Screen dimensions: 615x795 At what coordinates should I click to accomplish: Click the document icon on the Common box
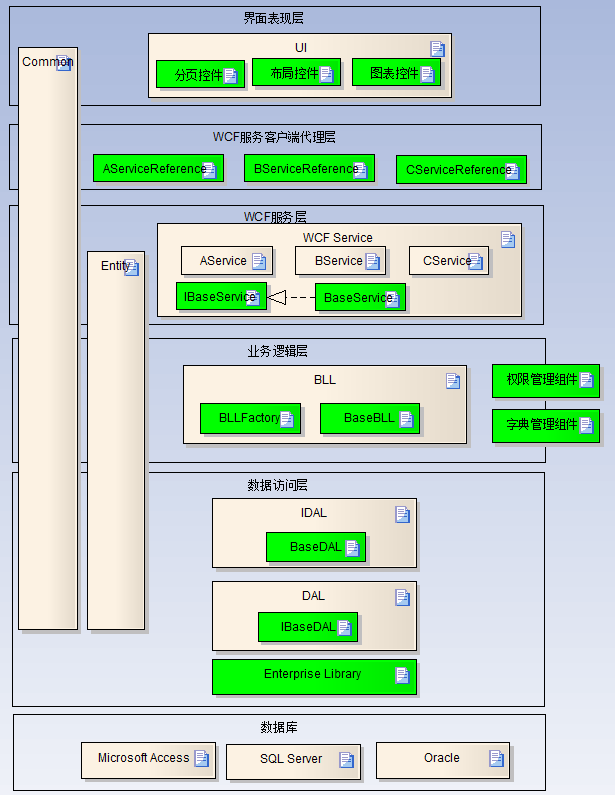tap(63, 63)
